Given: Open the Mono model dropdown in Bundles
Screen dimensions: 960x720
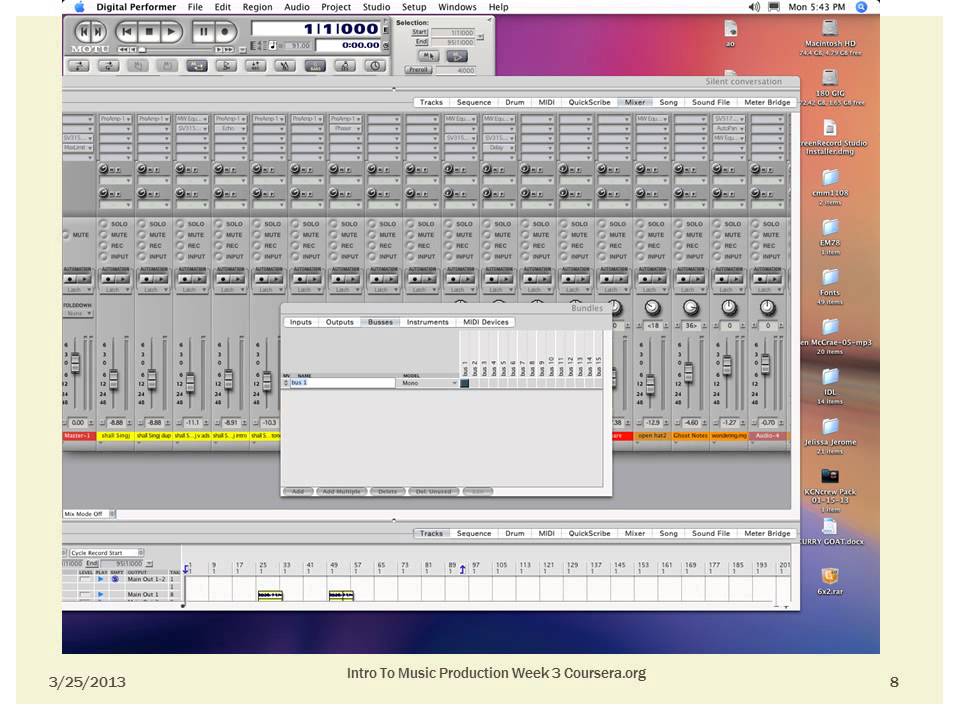Looking at the screenshot, I should (x=429, y=383).
